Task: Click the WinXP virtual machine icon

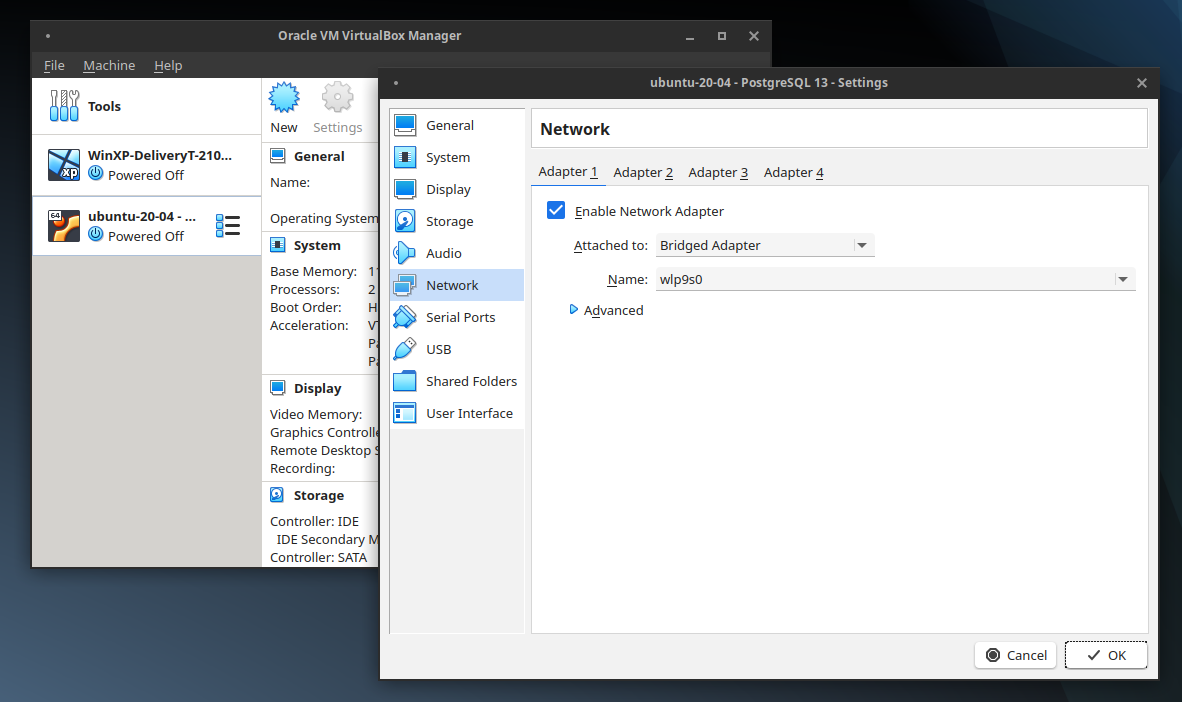Action: (x=64, y=164)
